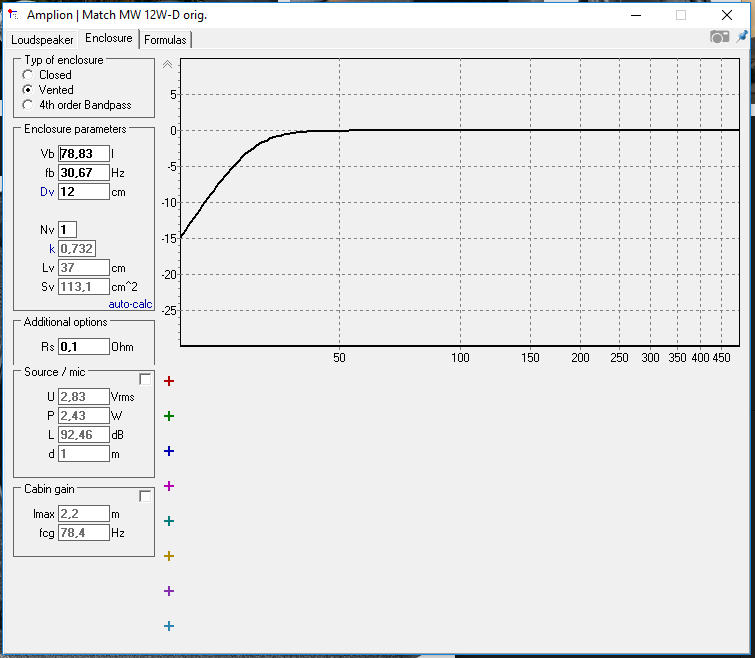Click the teal plus curve marker
Viewport: 755px width, 658px height.
169,521
